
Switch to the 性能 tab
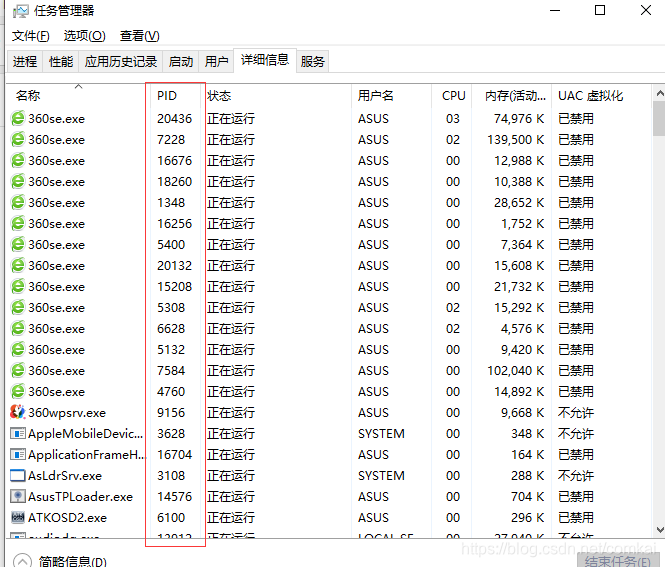[x=61, y=62]
